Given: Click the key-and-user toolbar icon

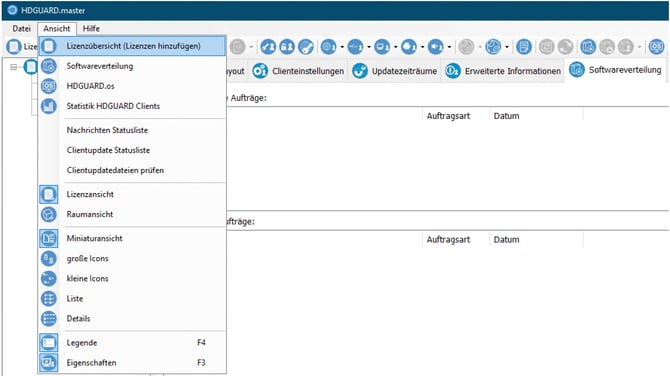Looking at the screenshot, I should tap(268, 47).
